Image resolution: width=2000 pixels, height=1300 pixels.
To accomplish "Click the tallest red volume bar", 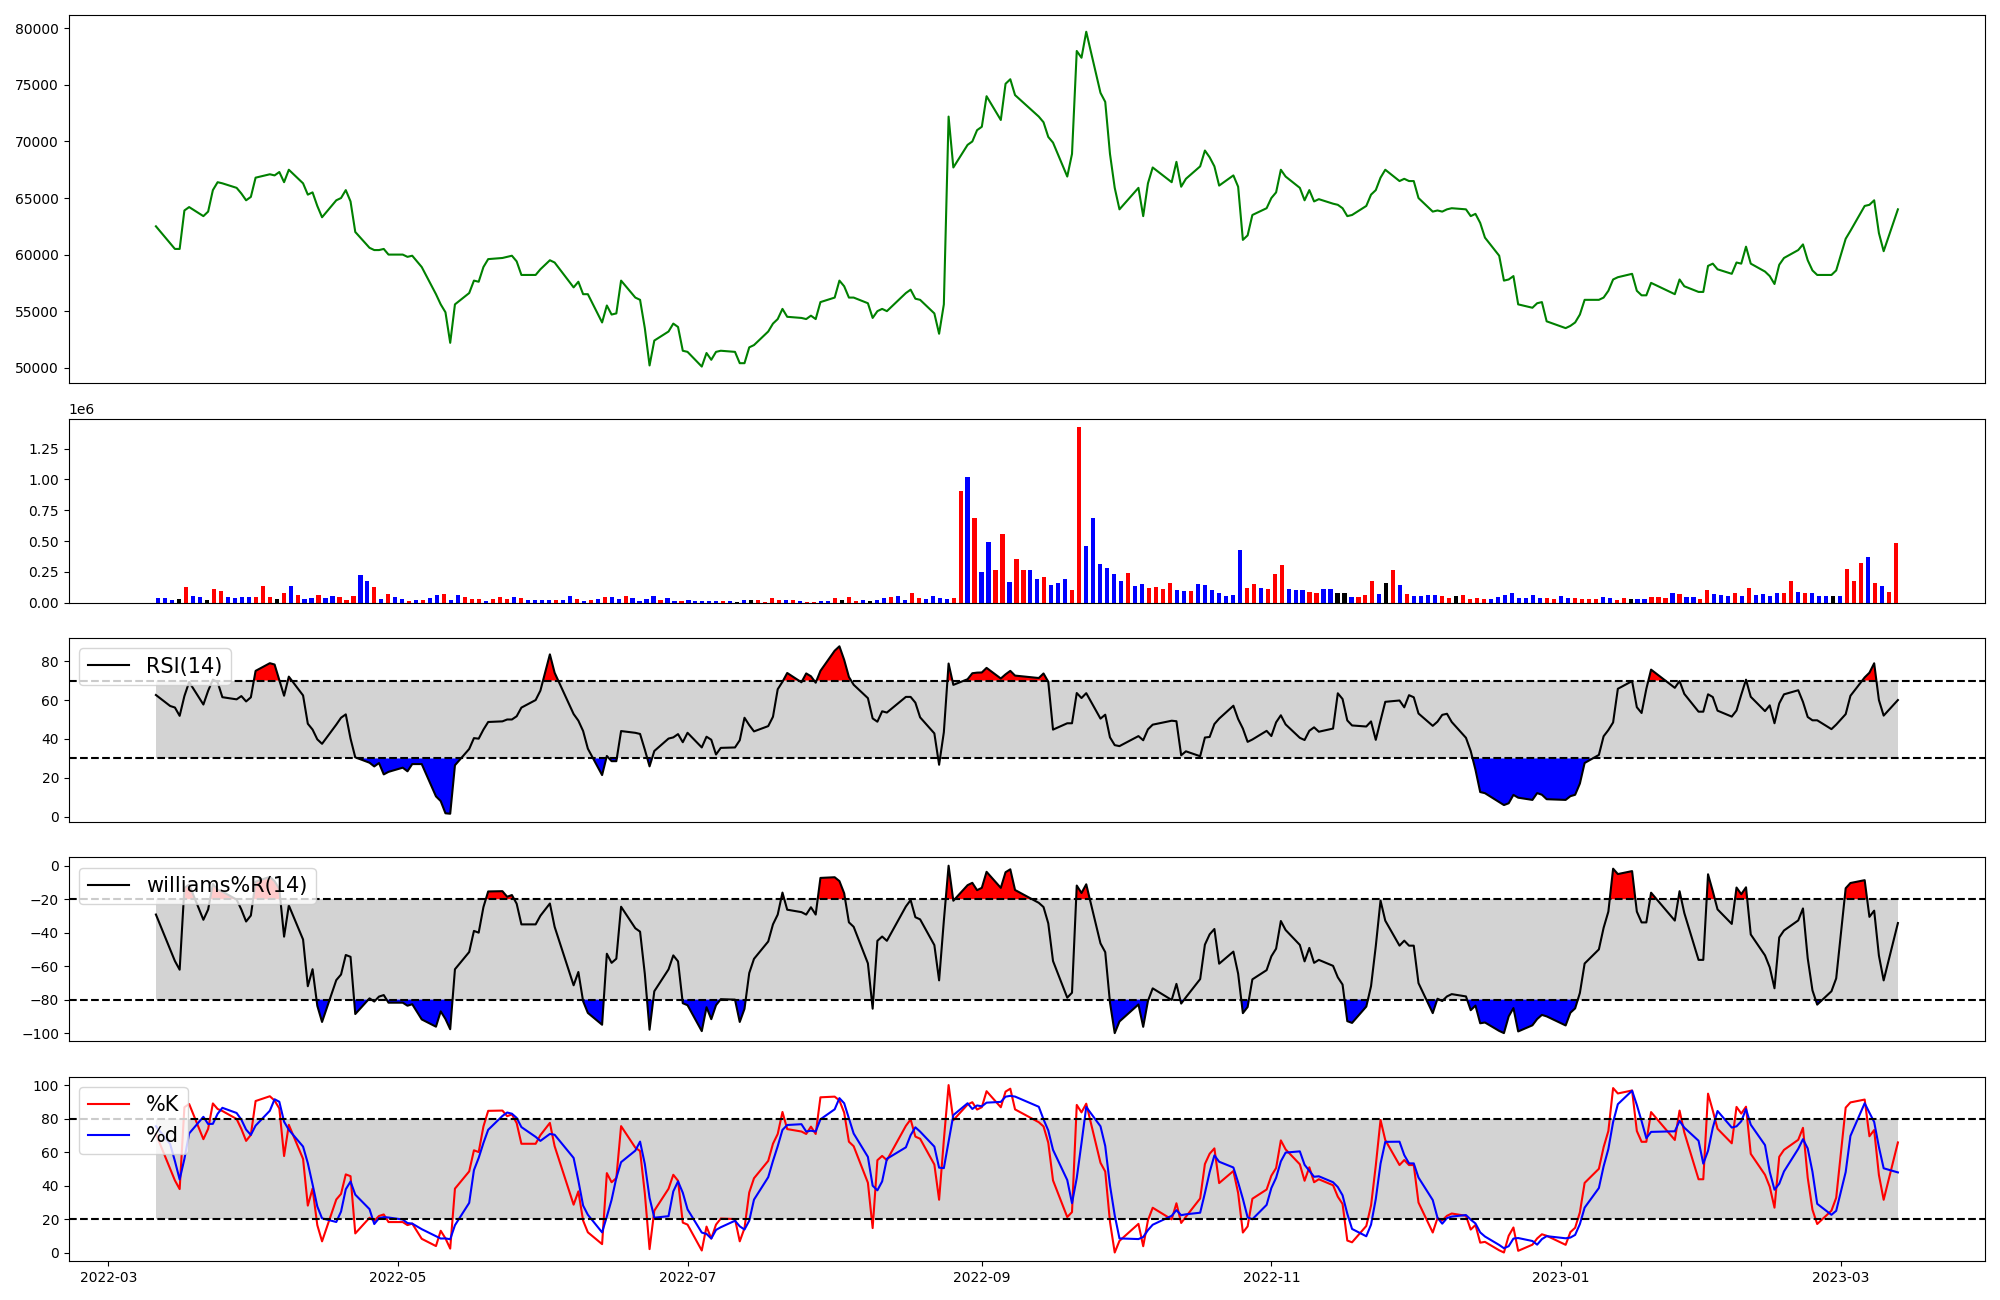I will click(1079, 515).
